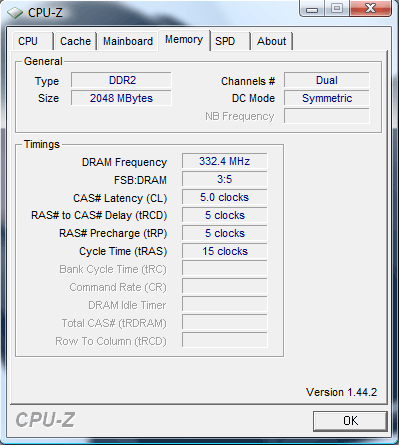The height and width of the screenshot is (445, 399).
Task: Click the grayed DRAM Idle Timer label
Action: click(127, 305)
